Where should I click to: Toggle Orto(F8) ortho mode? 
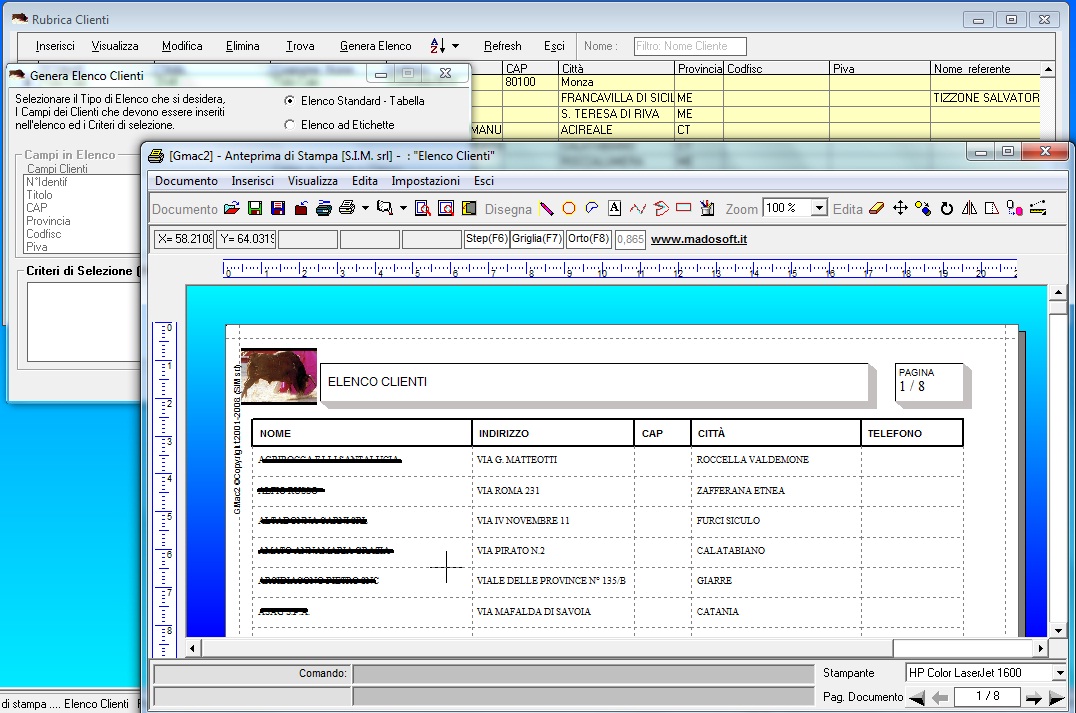588,239
